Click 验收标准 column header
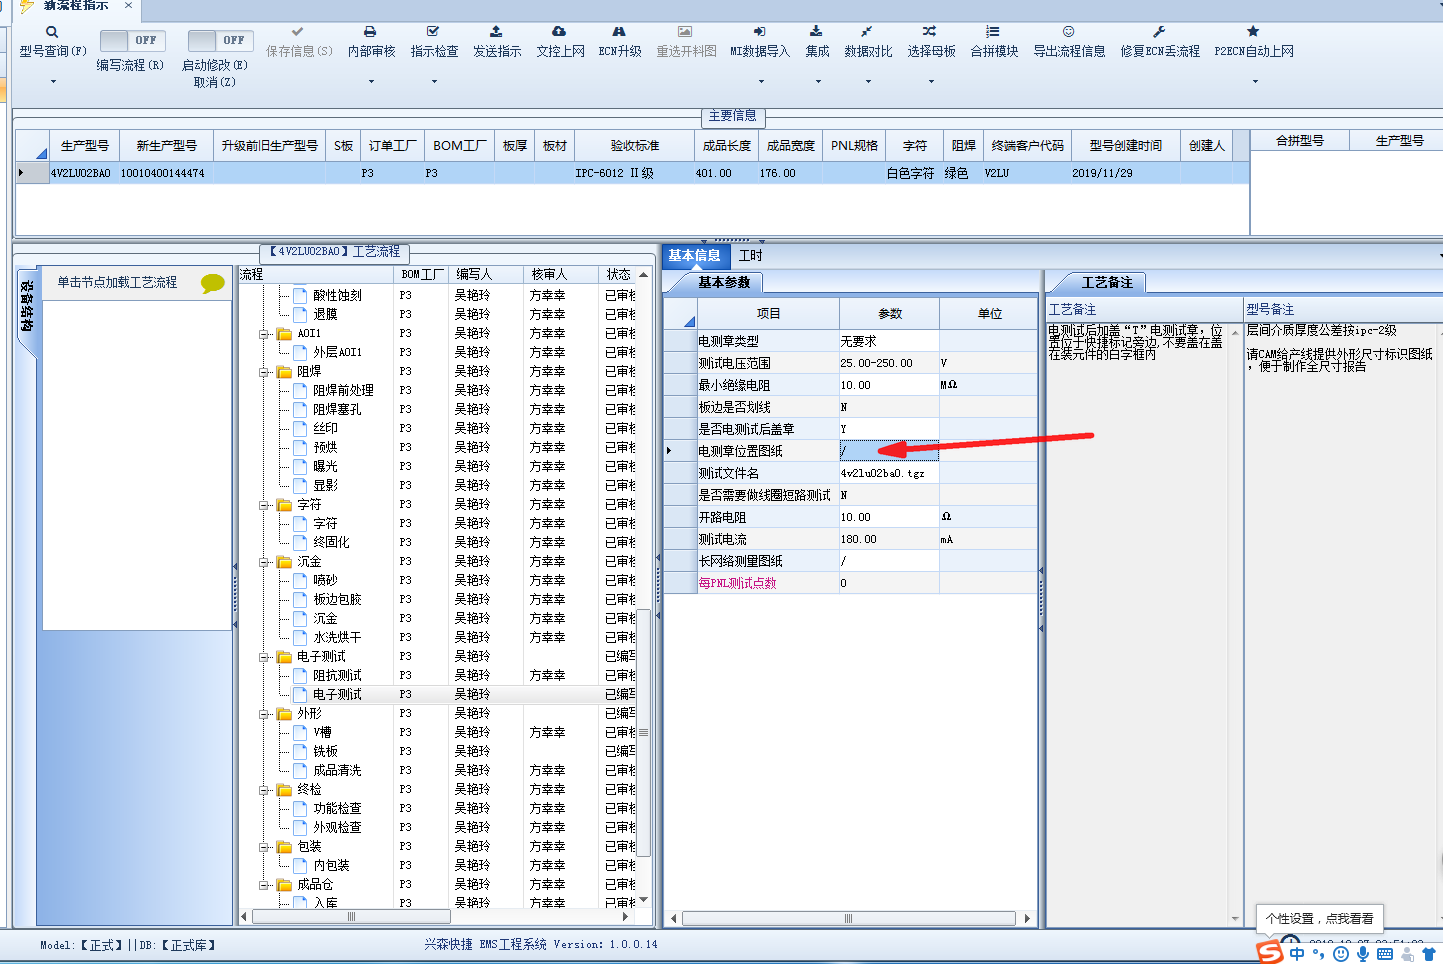 (x=634, y=146)
